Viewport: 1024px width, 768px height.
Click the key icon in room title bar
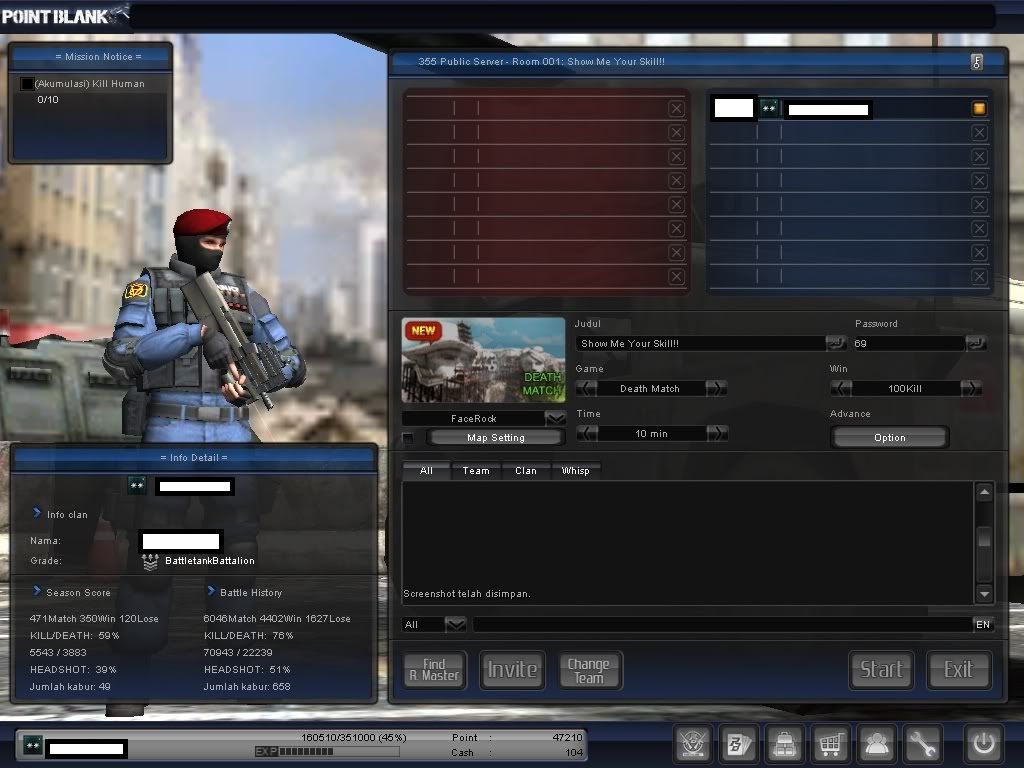[976, 62]
